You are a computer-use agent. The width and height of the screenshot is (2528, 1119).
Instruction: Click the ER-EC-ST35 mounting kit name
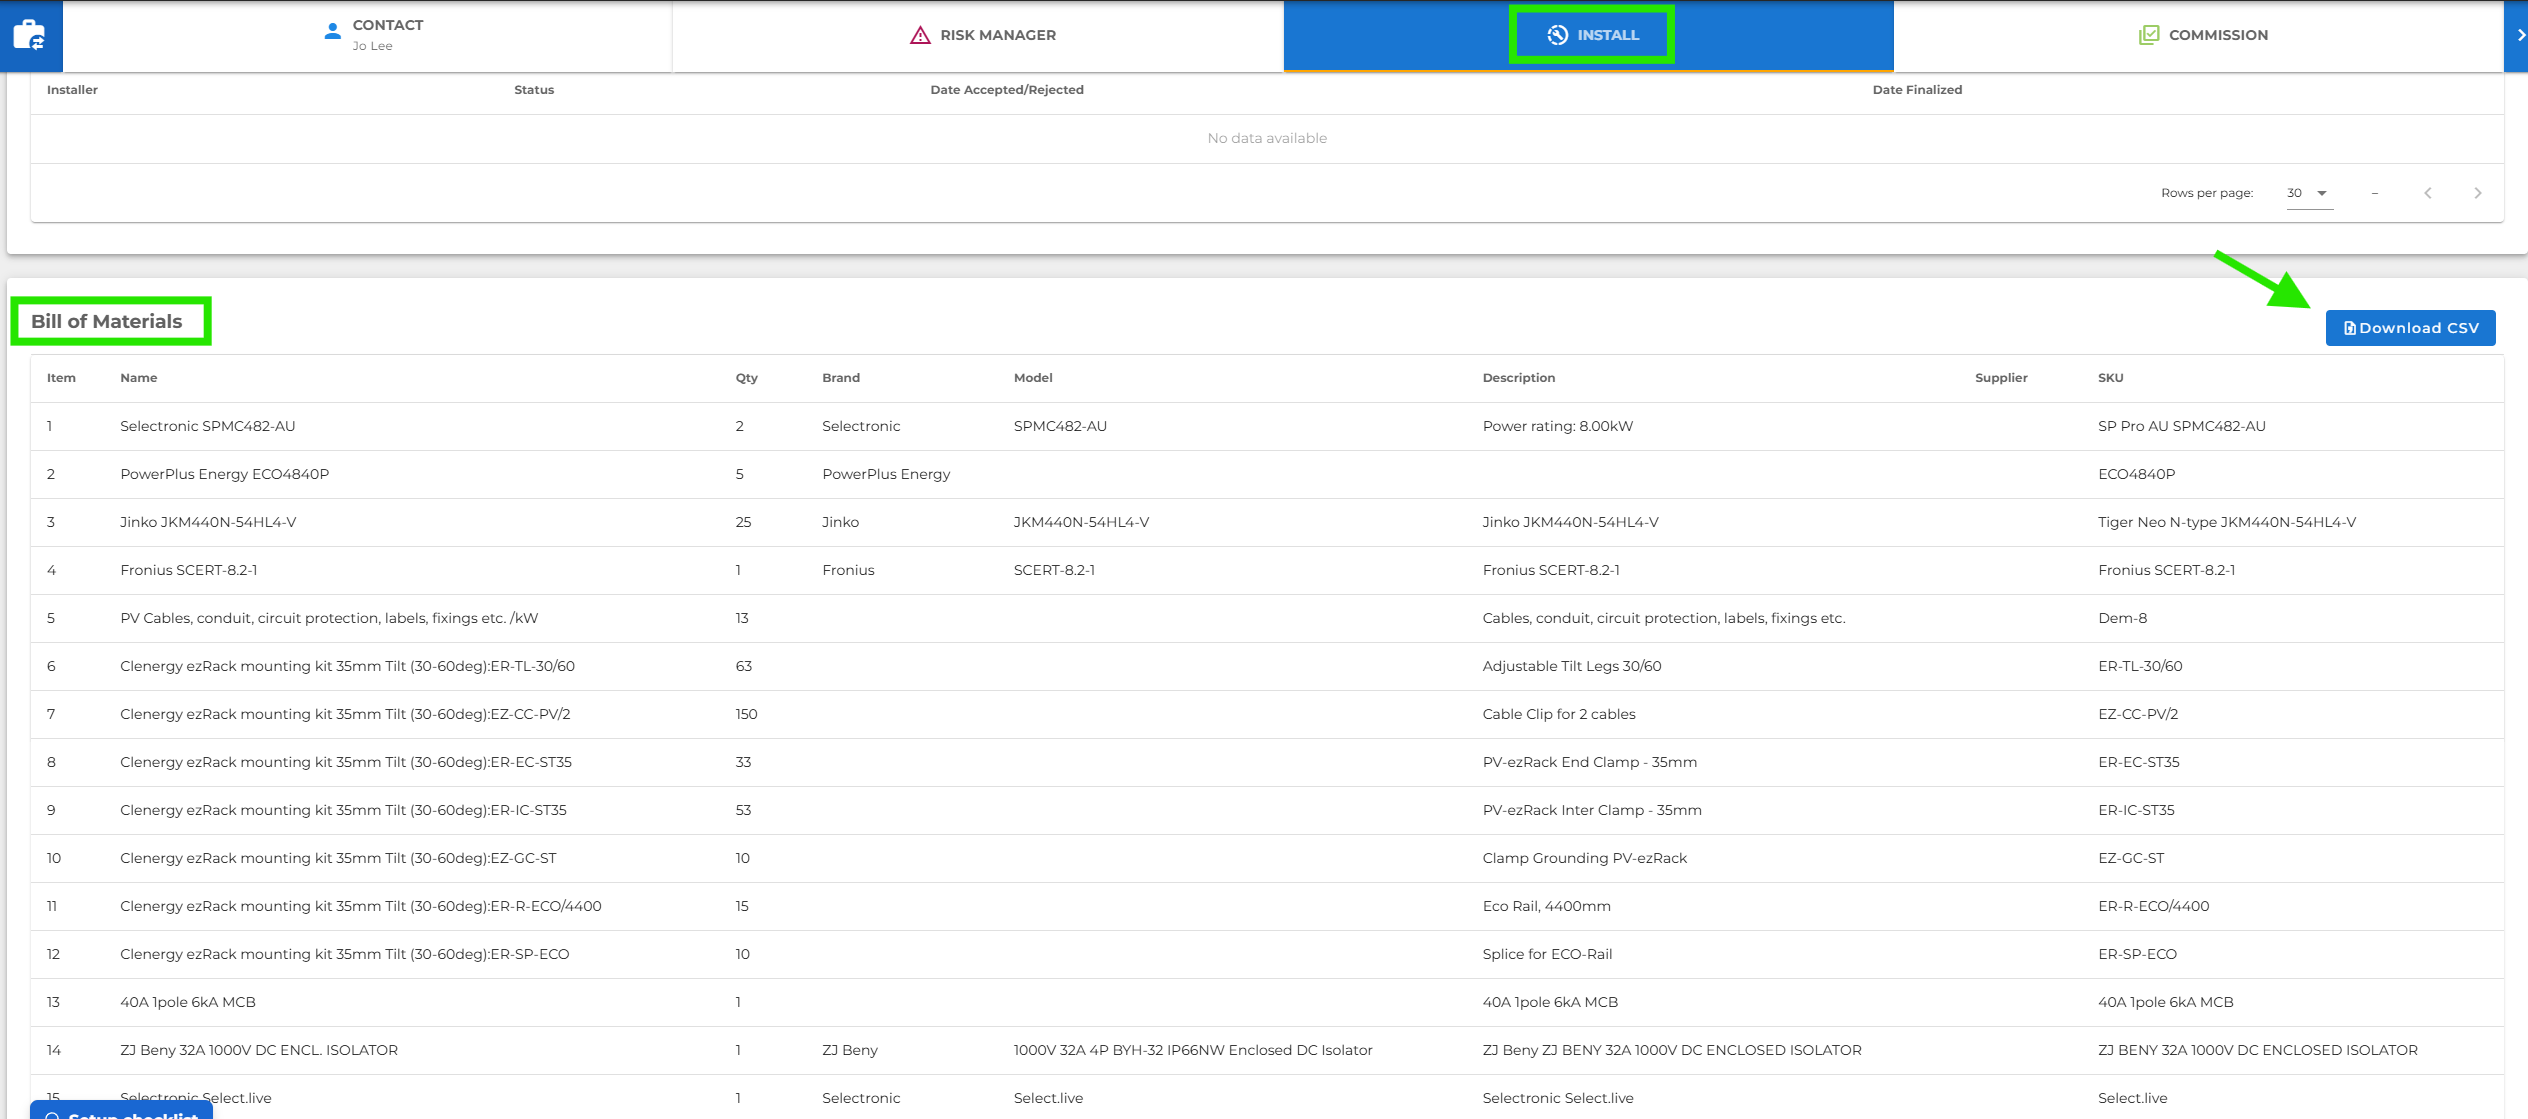(x=346, y=762)
